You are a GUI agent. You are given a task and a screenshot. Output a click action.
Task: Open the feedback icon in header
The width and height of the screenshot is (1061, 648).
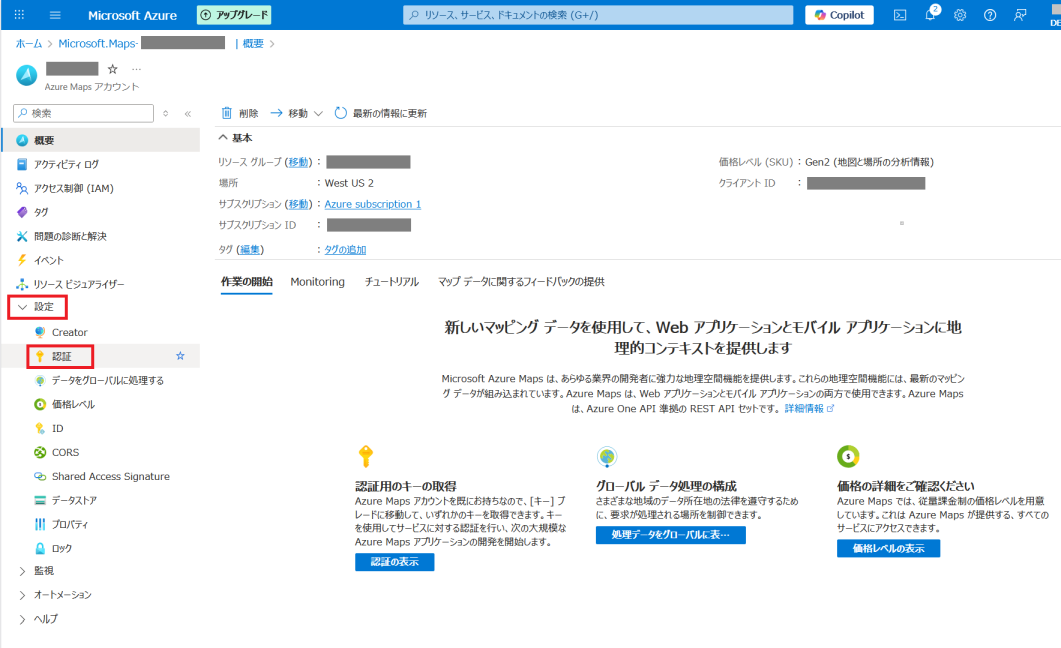[x=1020, y=15]
